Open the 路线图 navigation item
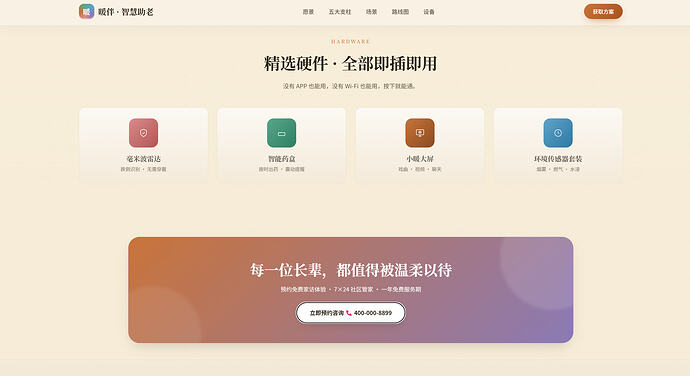Screen dimensions: 690x376 pos(400,12)
